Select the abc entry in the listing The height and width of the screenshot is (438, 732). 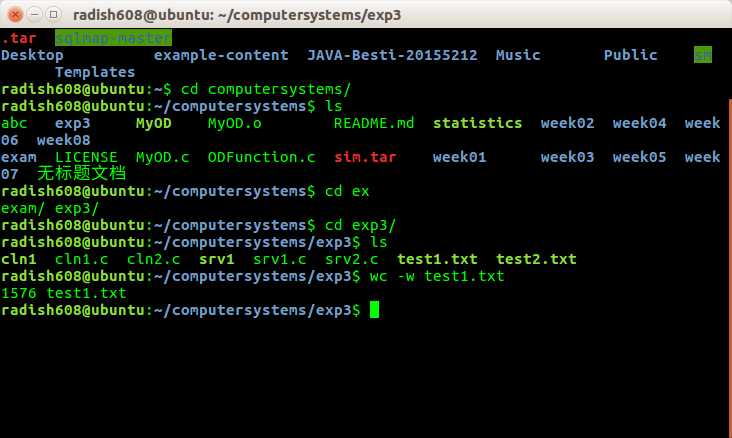(x=14, y=123)
